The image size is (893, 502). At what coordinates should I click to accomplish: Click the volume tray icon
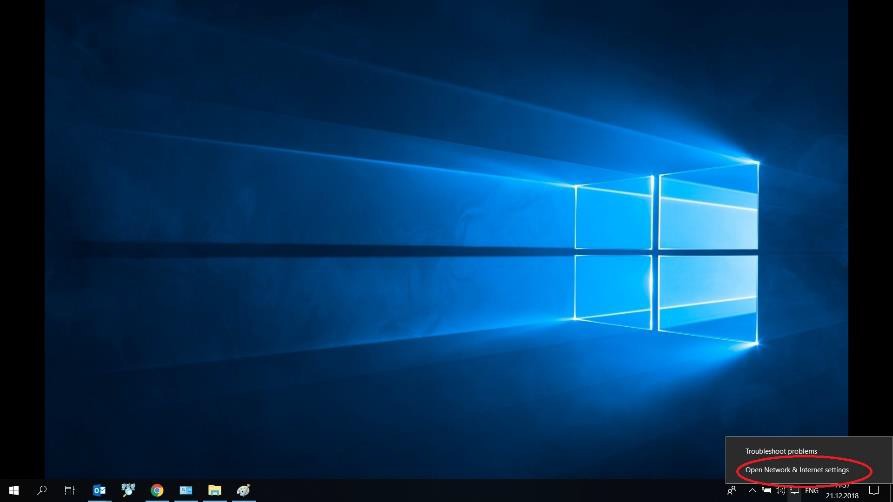(x=781, y=491)
